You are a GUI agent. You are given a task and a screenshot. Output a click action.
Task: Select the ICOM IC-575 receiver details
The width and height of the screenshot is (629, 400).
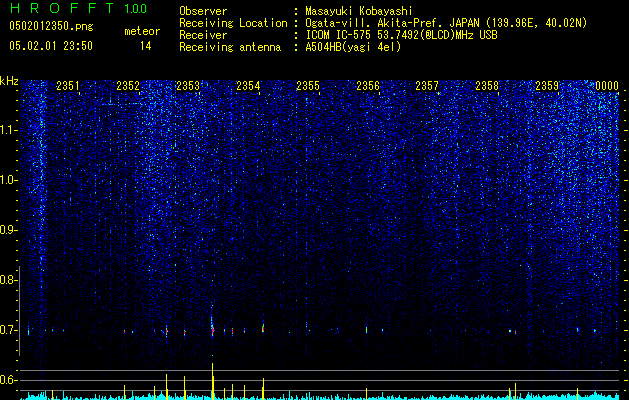(401, 35)
